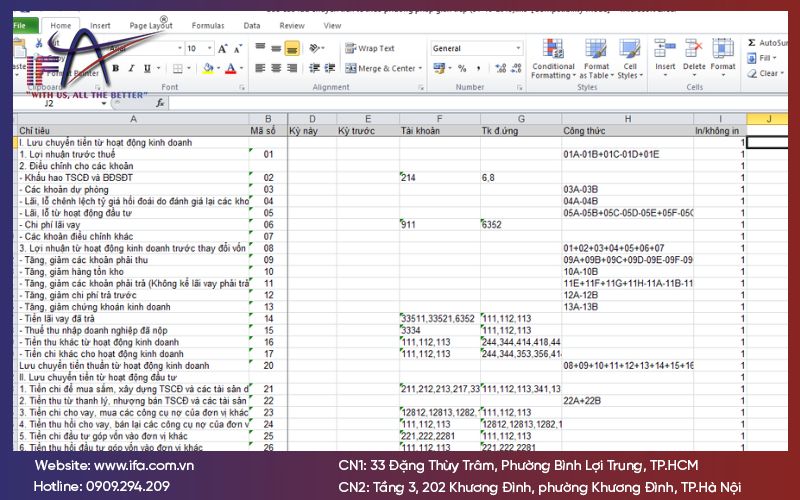This screenshot has width=800, height=500.
Task: Select cell '- Chi phí lãi vay'
Action: click(133, 224)
